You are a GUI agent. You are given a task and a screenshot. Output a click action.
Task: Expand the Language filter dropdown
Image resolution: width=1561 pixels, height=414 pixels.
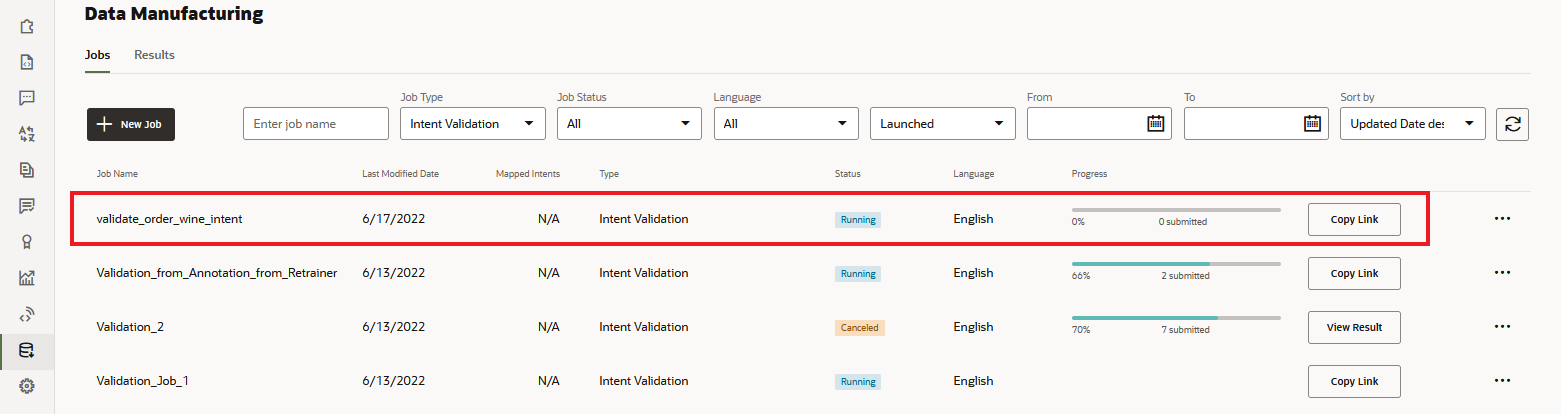pos(785,124)
